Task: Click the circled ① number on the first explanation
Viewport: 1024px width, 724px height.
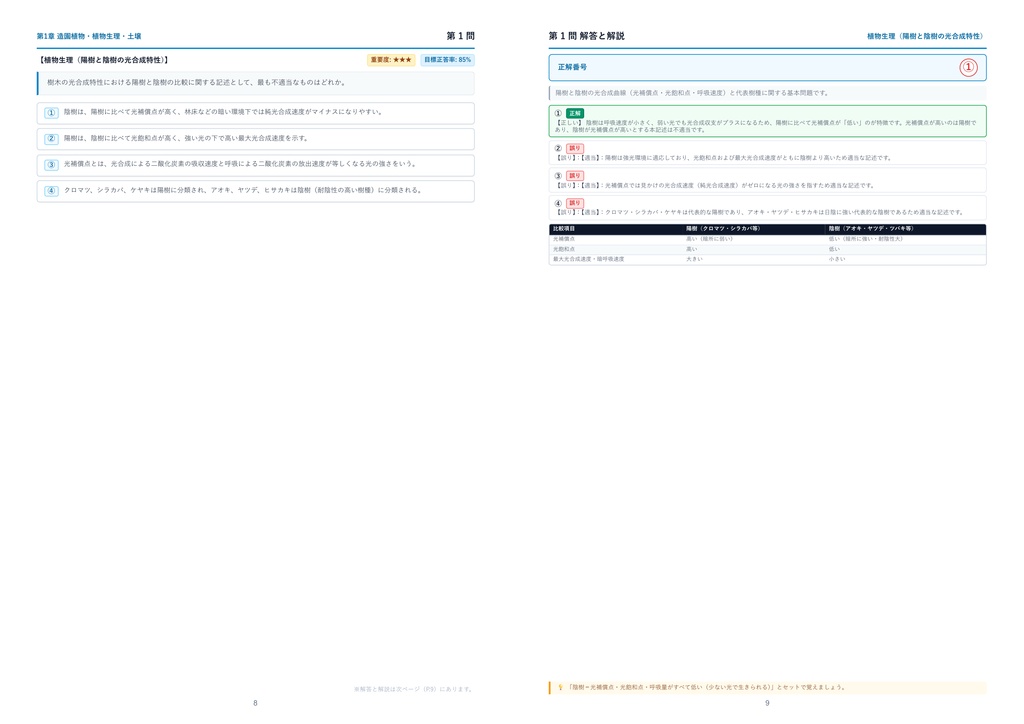Action: click(x=558, y=113)
